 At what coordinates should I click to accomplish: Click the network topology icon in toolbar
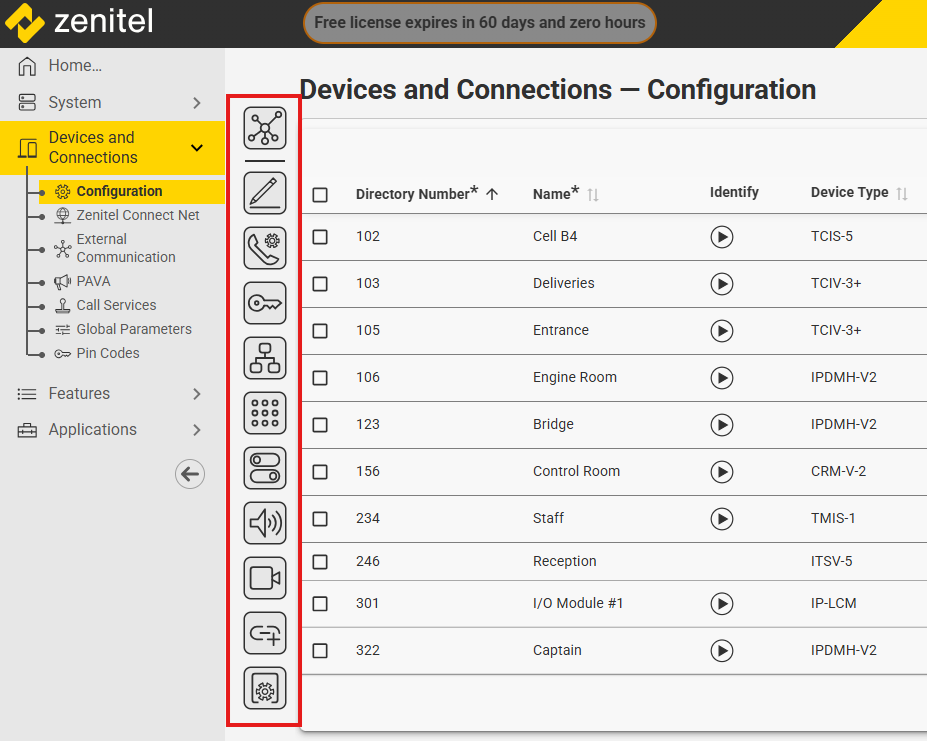point(265,129)
